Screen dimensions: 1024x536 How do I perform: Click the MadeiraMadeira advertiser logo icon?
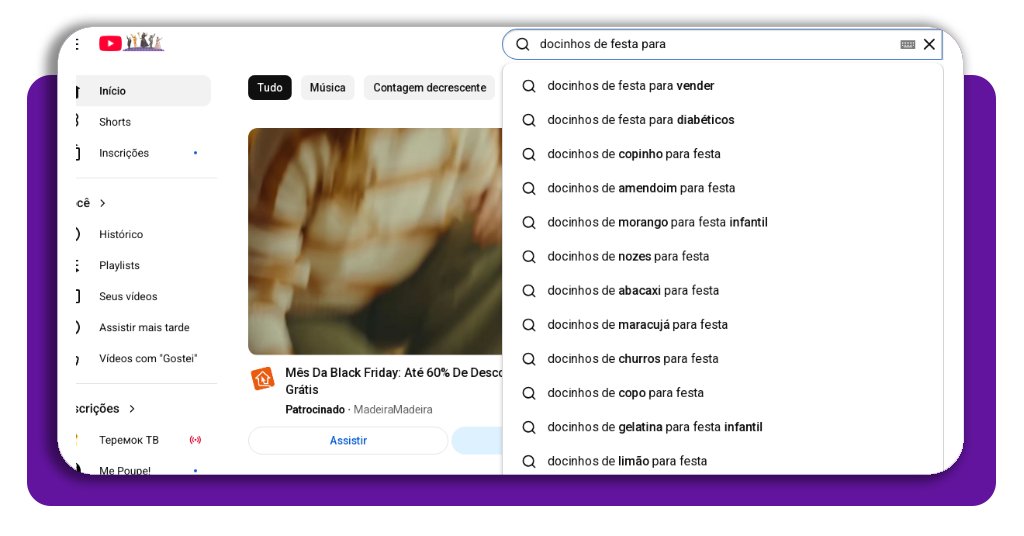(x=262, y=379)
